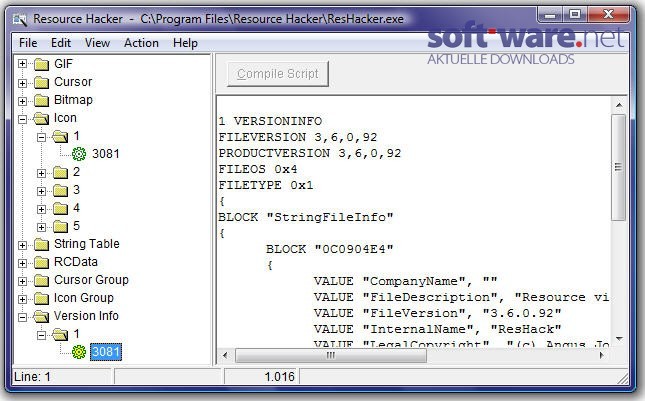Click open folder icon under Version Info 1
Screen dimensions: 645x401
pyautogui.click(x=60, y=334)
